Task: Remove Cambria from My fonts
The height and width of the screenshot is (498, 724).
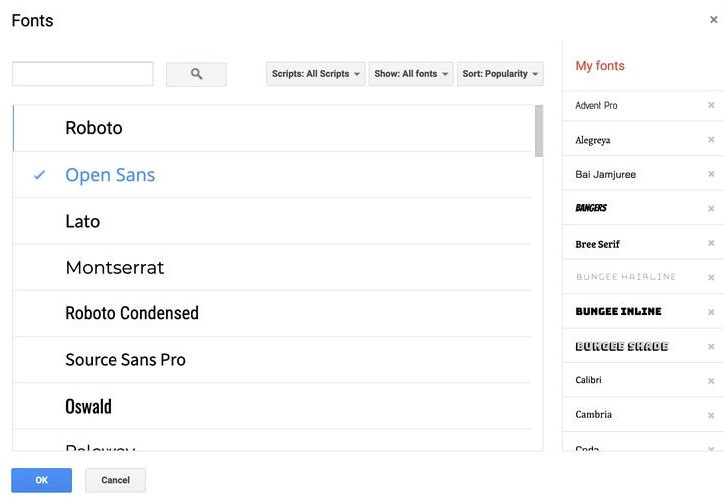Action: (711, 415)
